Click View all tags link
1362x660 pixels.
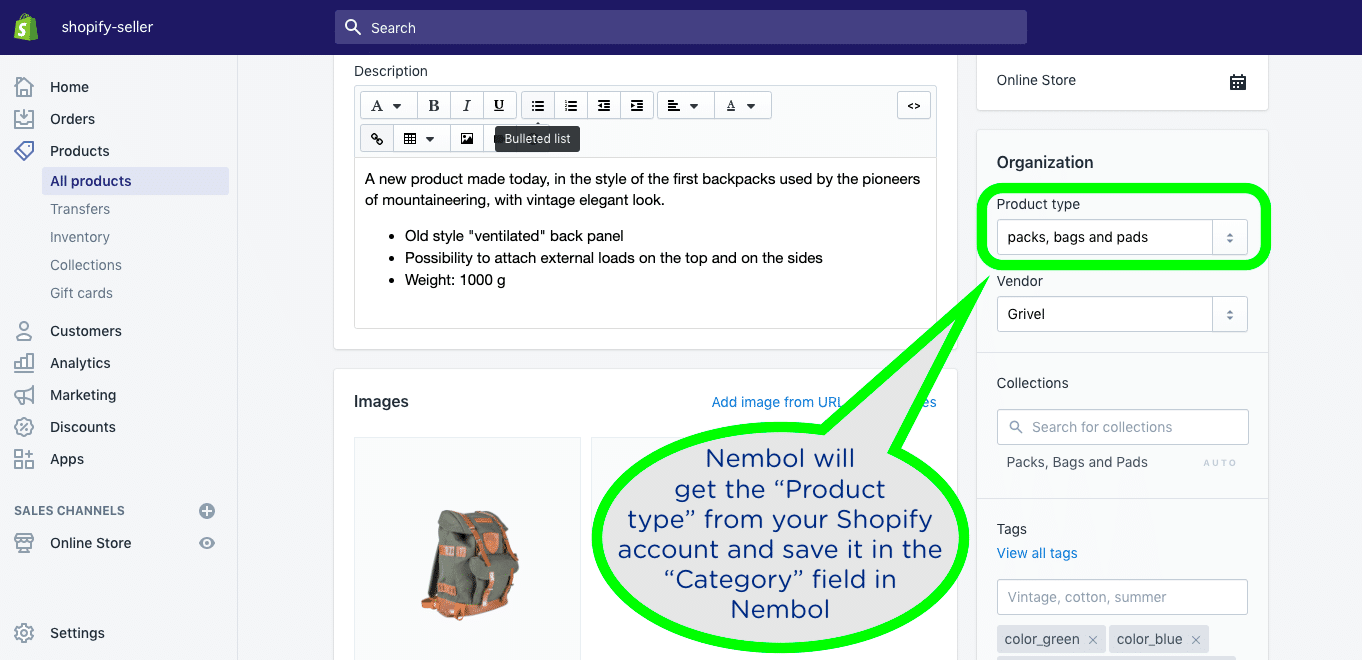click(x=1037, y=553)
